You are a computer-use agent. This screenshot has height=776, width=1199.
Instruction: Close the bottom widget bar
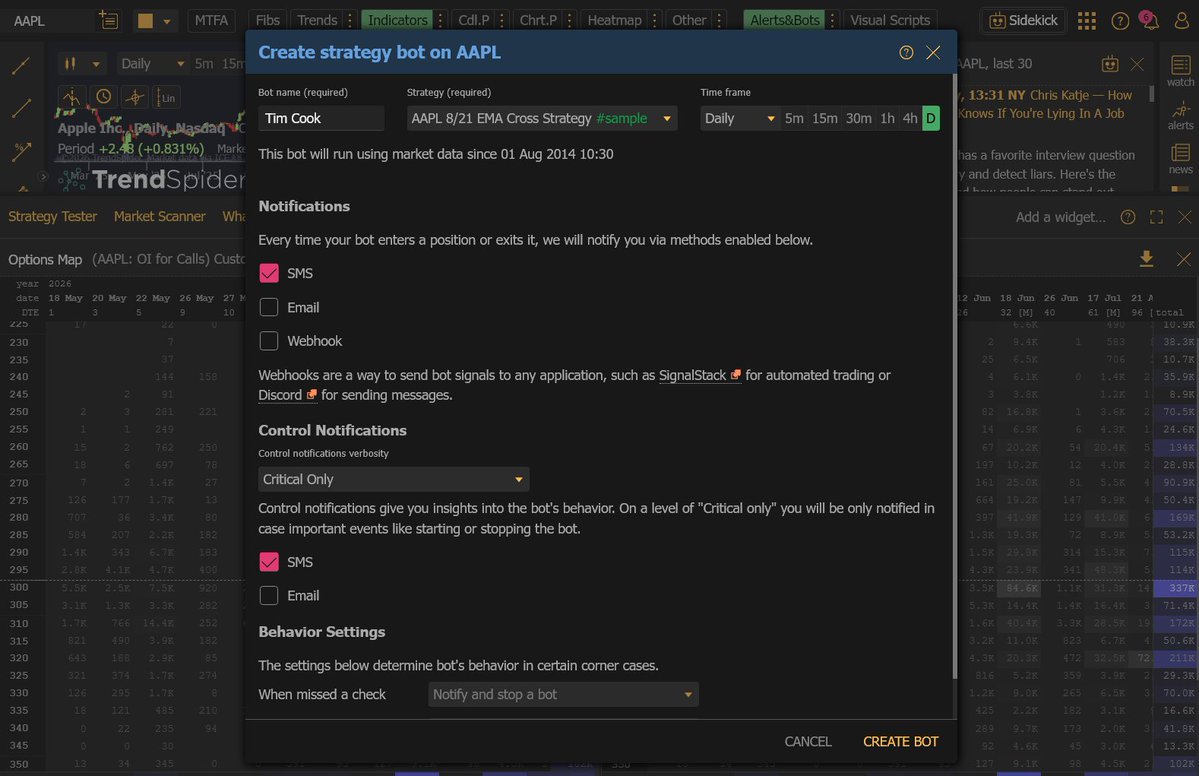pyautogui.click(x=1184, y=217)
